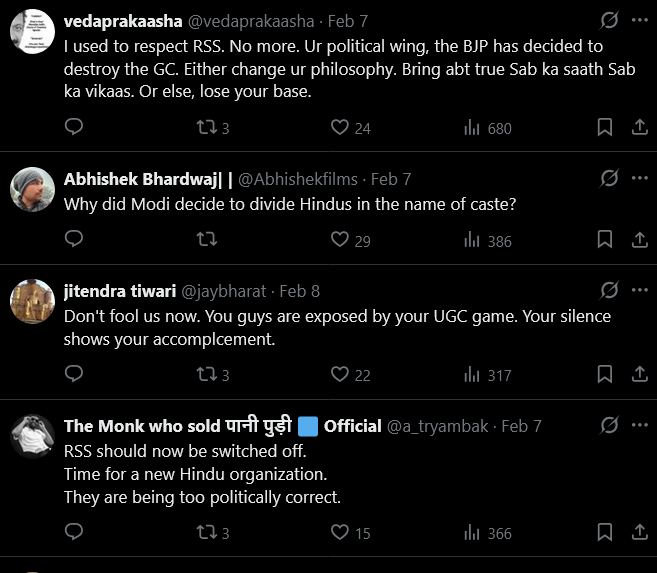Like Abhishek Bhardwaj's tweet with 29 likes
The height and width of the screenshot is (573, 657).
point(340,239)
